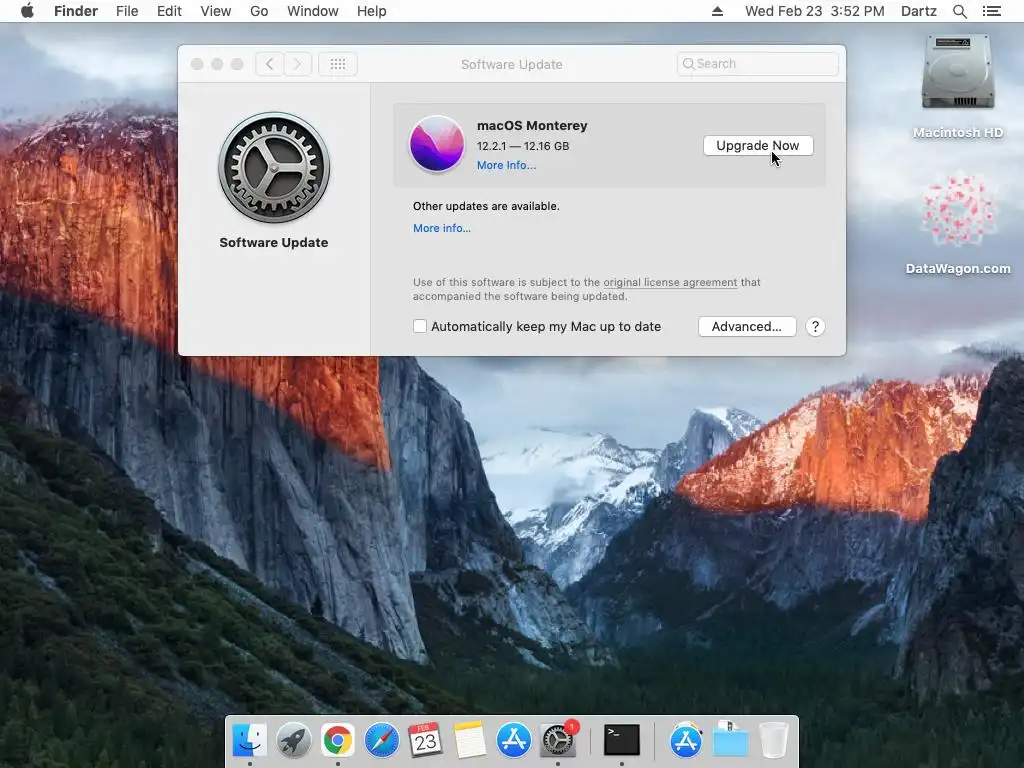This screenshot has width=1024, height=768.
Task: Focus the Search field in the preferences window
Action: pos(758,64)
